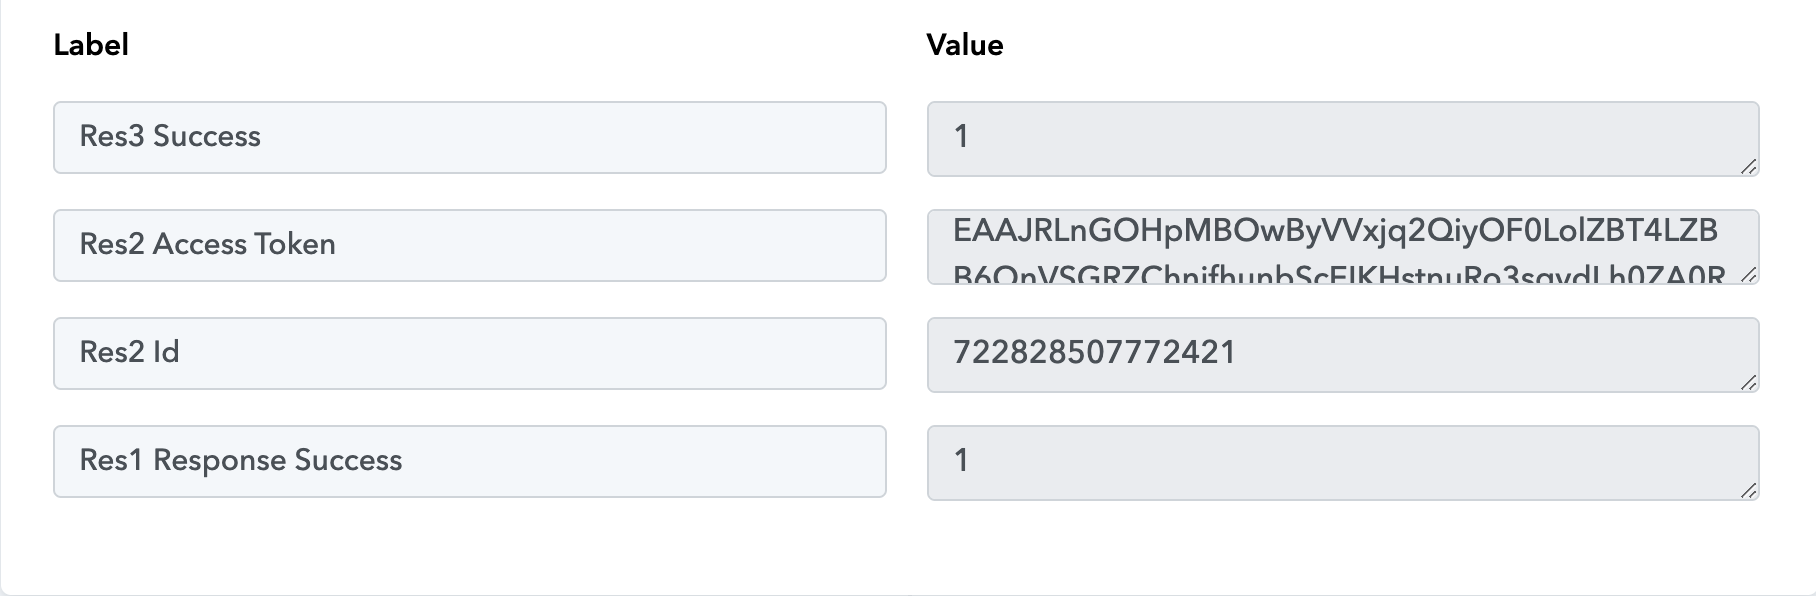Click the Res3 Success value box
This screenshot has width=1816, height=596.
1343,139
